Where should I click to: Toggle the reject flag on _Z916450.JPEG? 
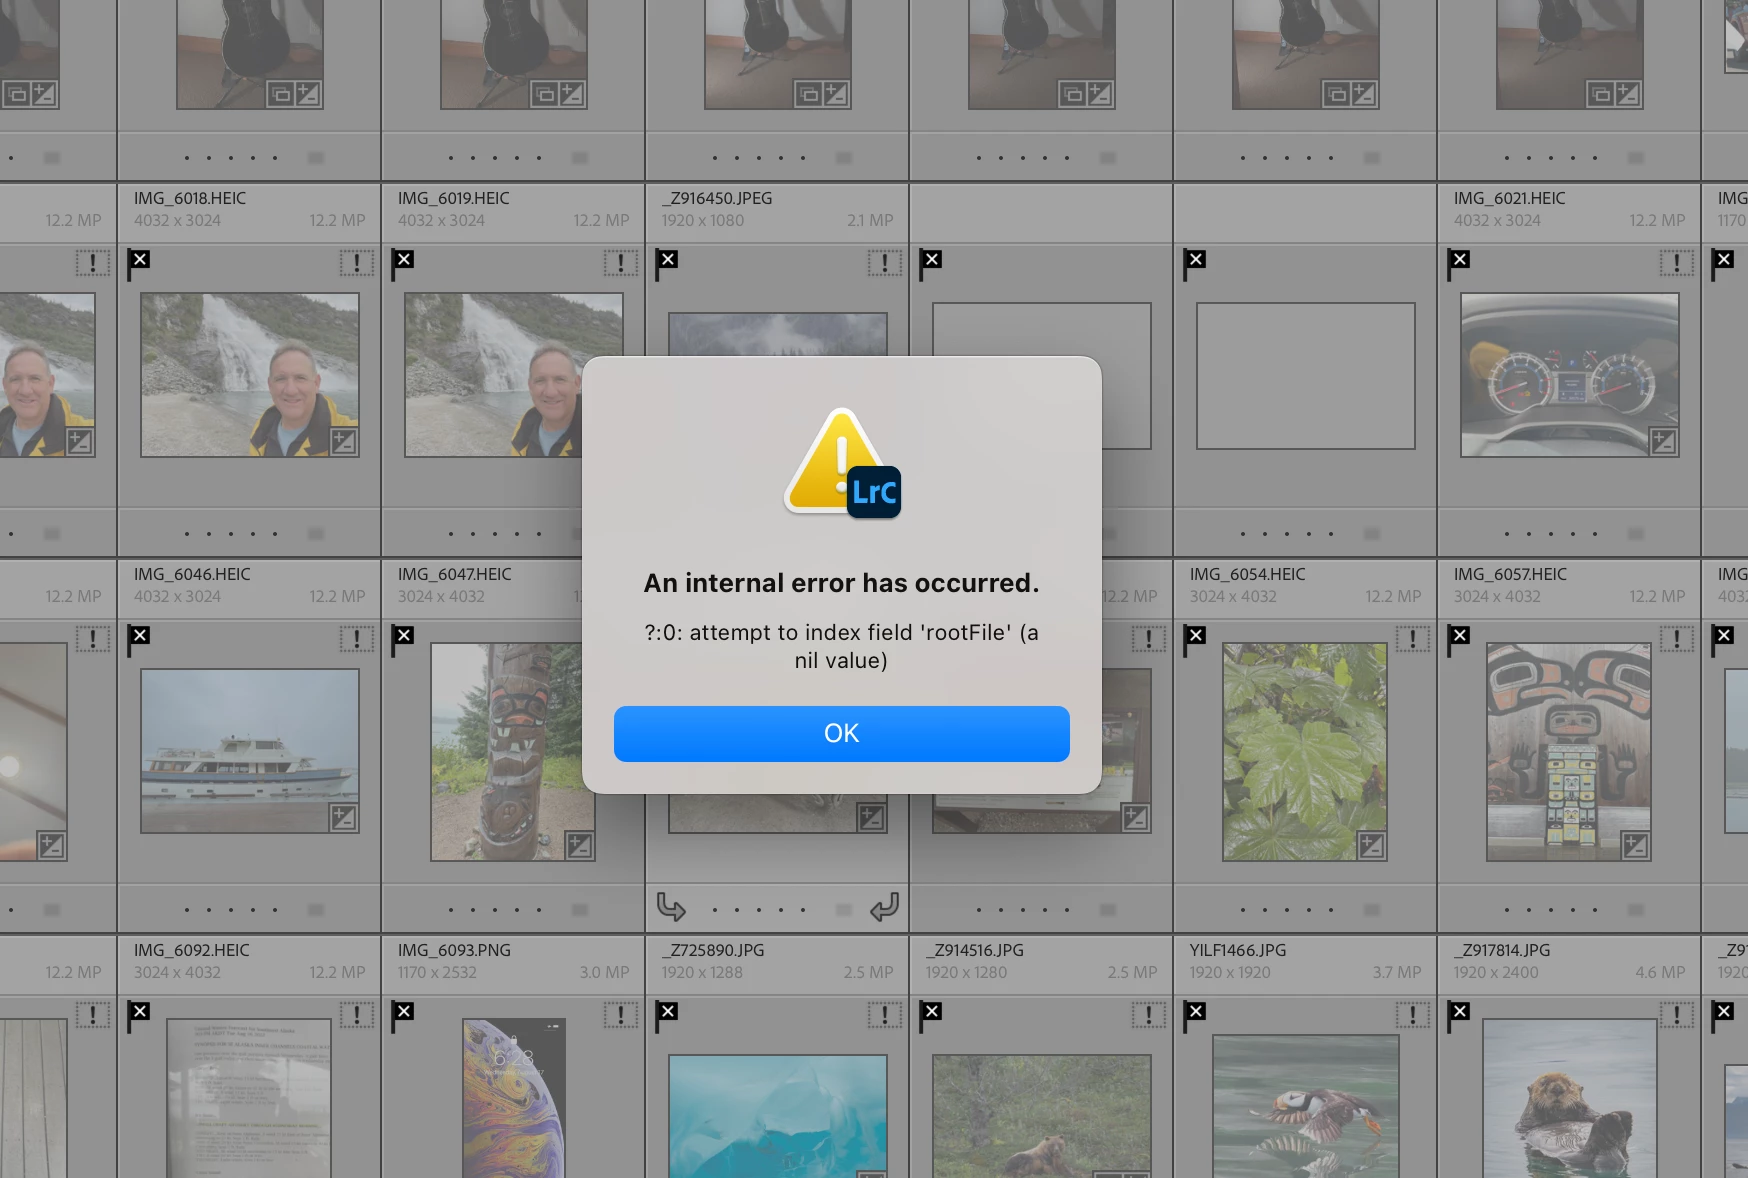pyautogui.click(x=666, y=264)
